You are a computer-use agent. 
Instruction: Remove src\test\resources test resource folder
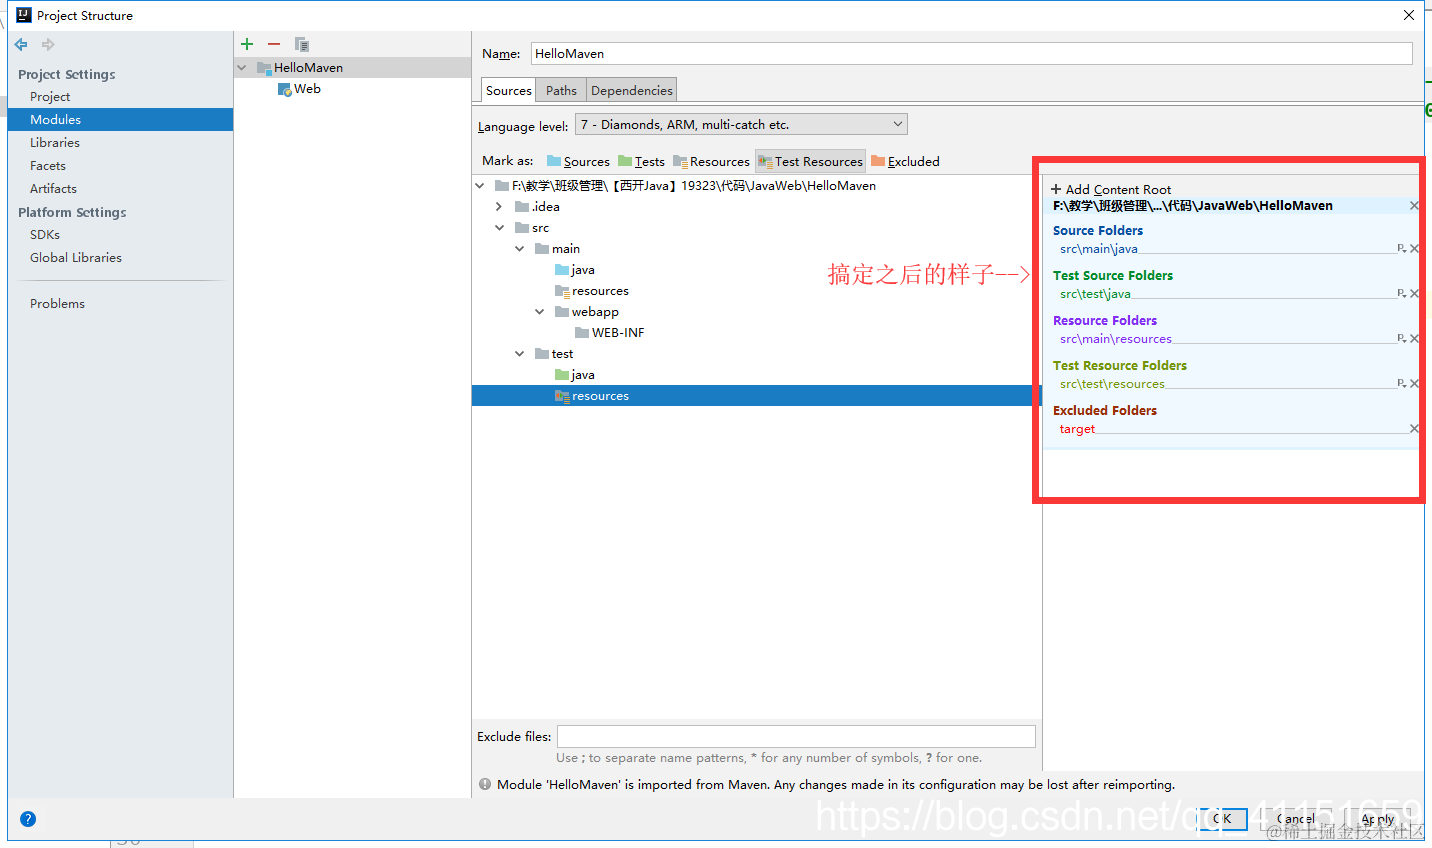(1414, 384)
